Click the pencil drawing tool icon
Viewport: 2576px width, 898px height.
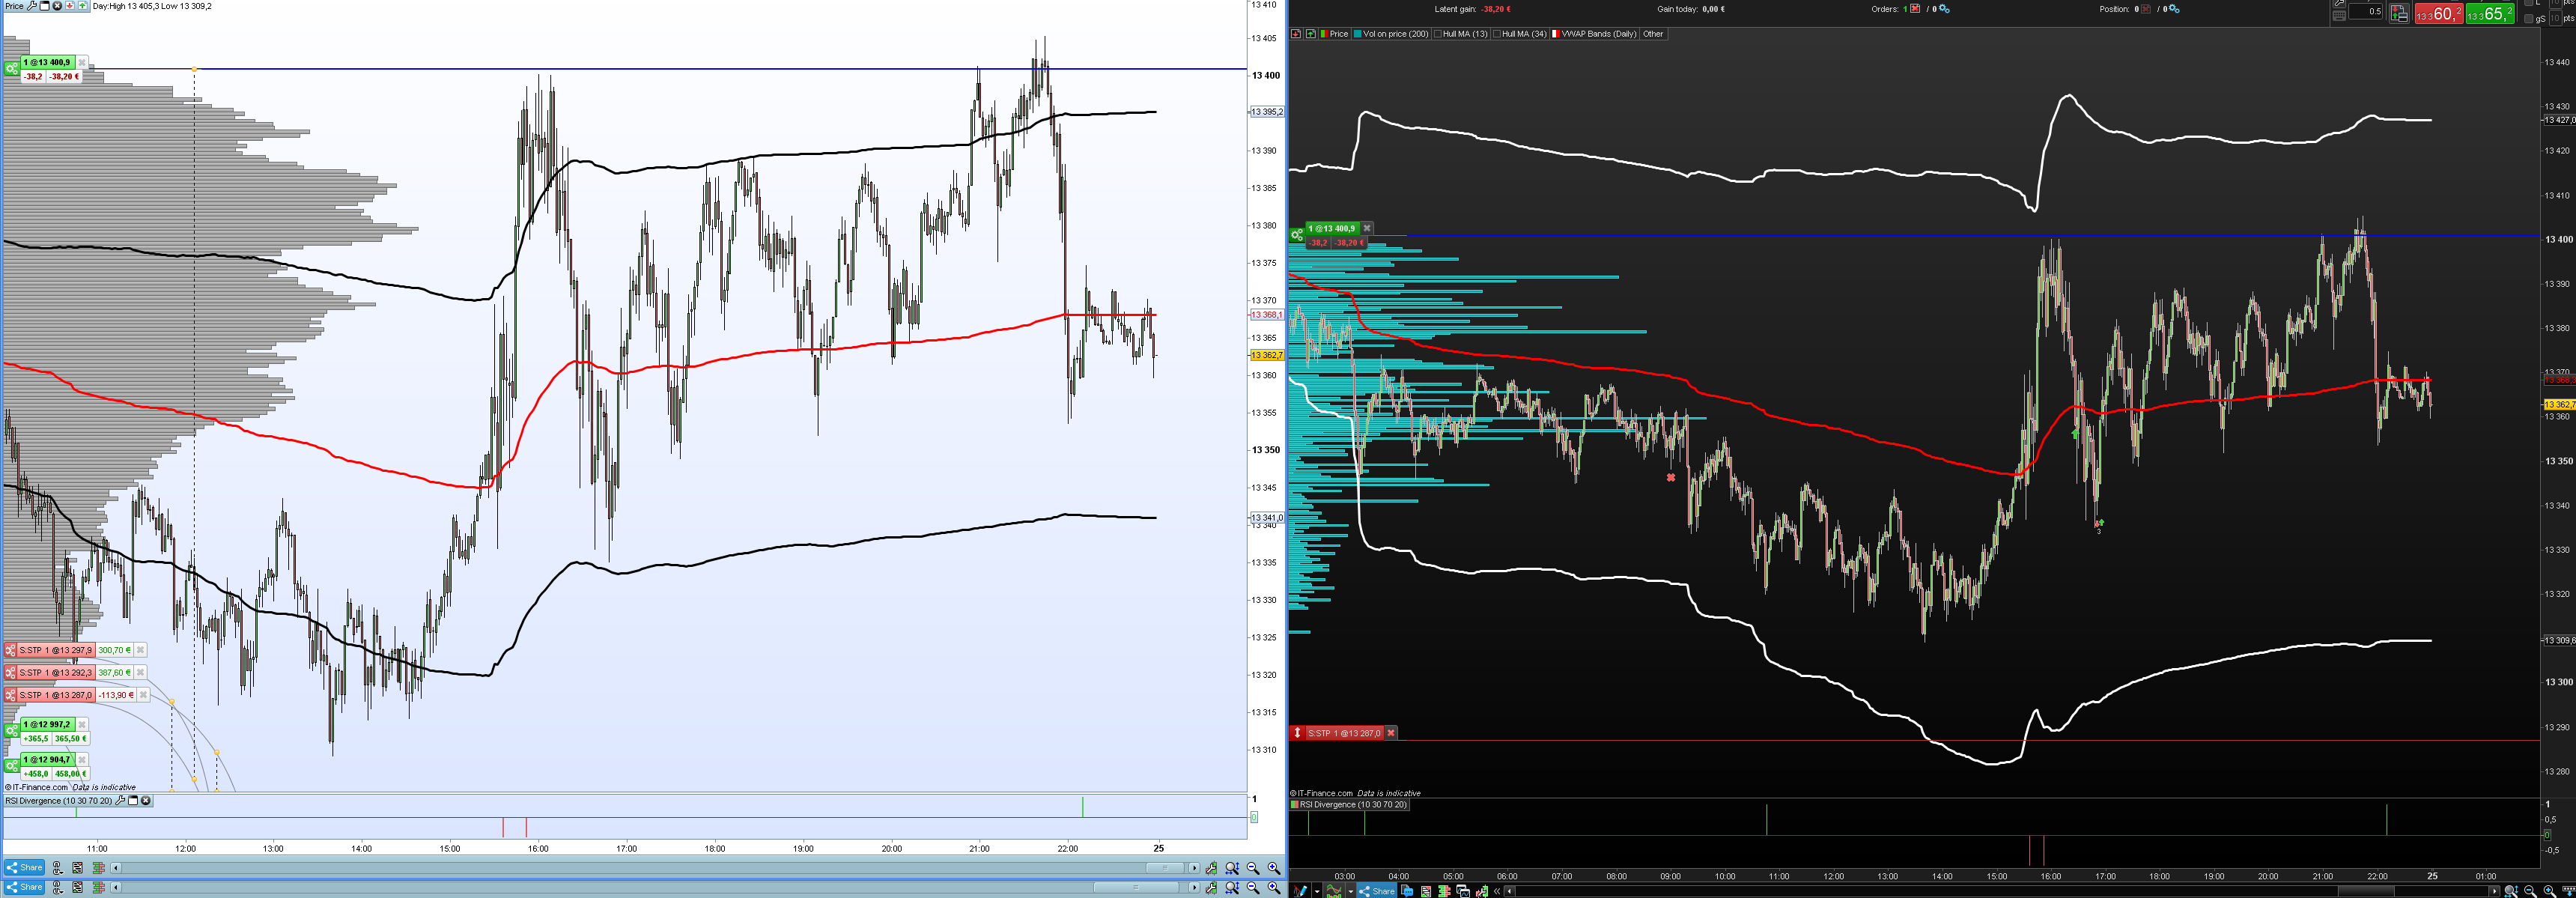tap(1300, 891)
